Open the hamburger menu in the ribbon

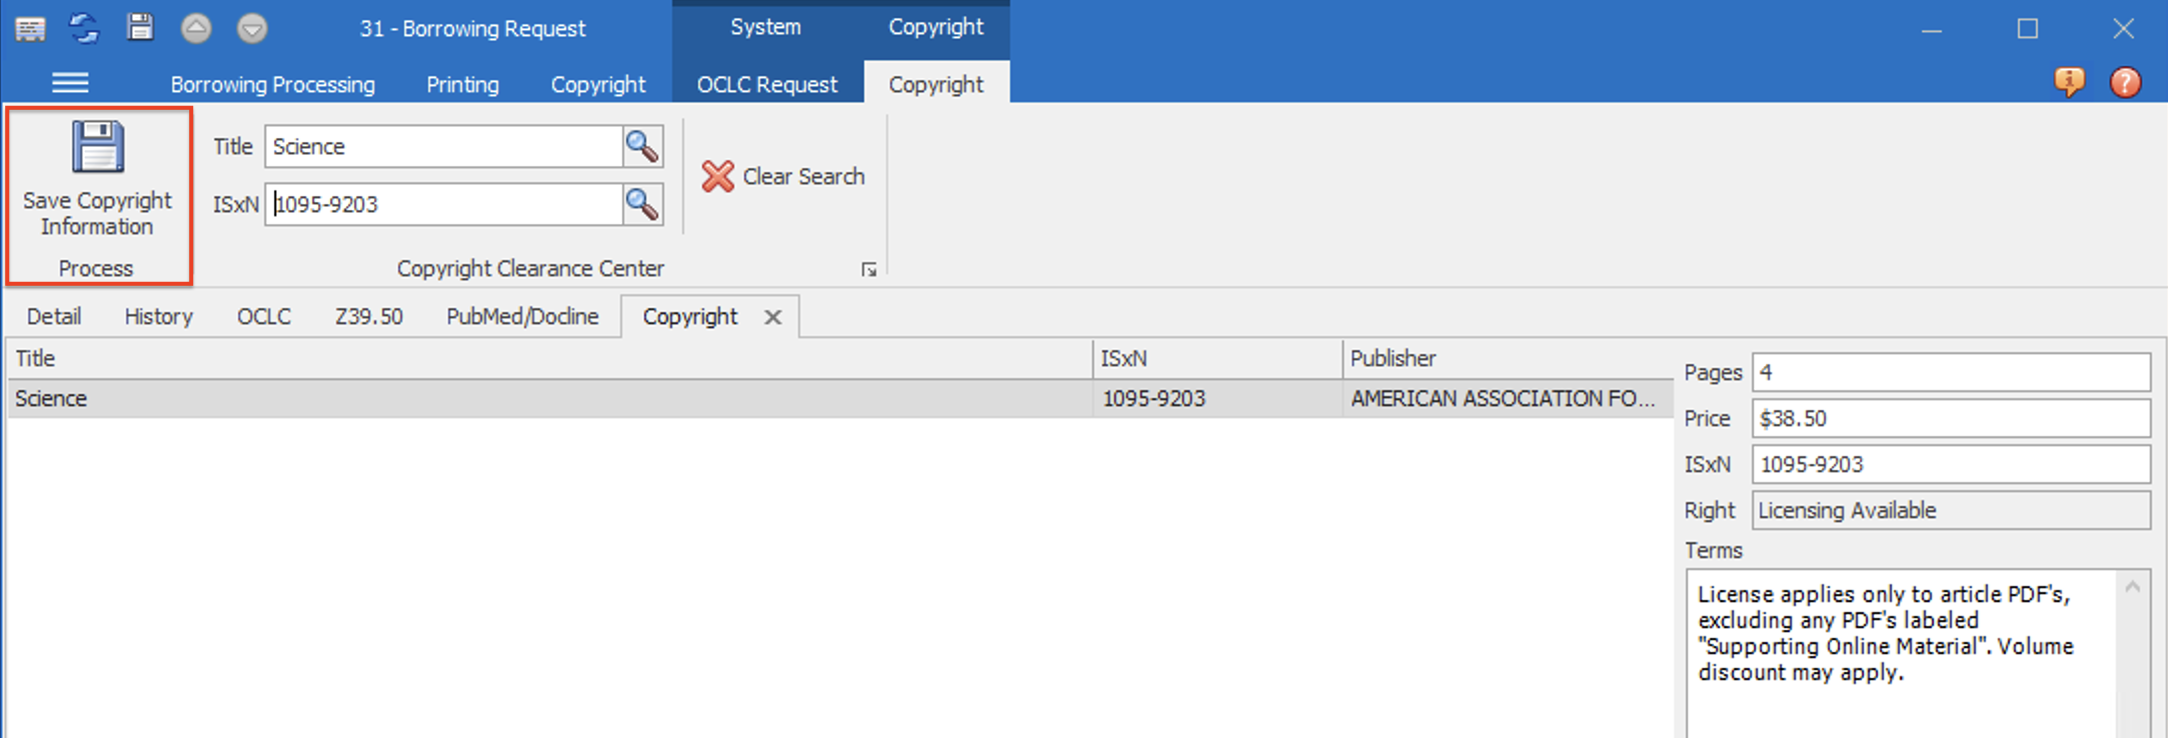click(x=70, y=83)
